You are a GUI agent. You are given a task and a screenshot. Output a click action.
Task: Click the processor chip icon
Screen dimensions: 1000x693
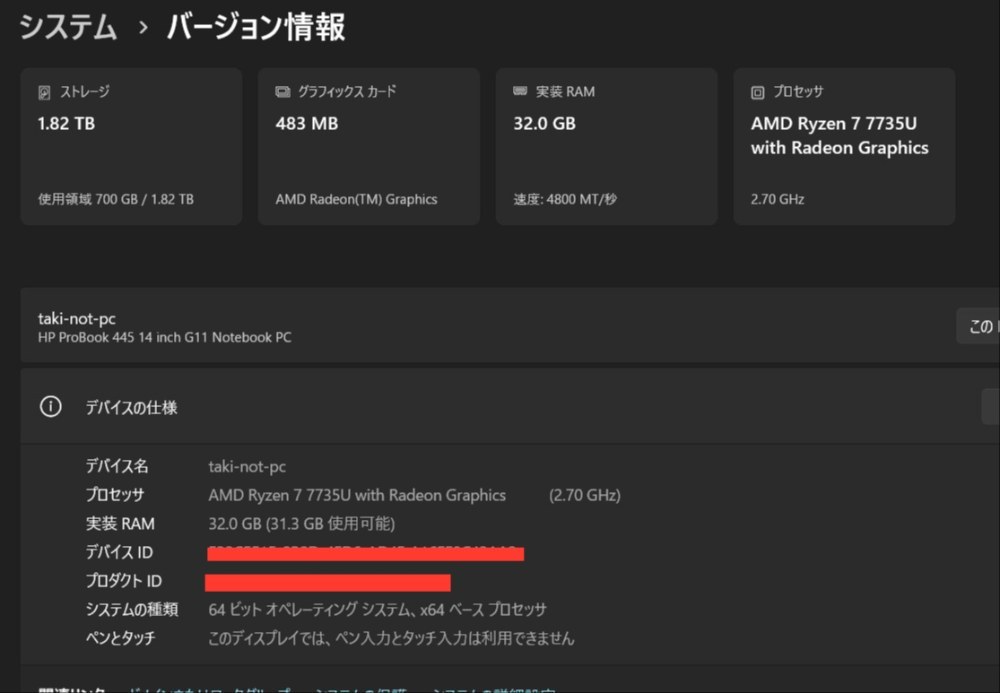(x=757, y=92)
